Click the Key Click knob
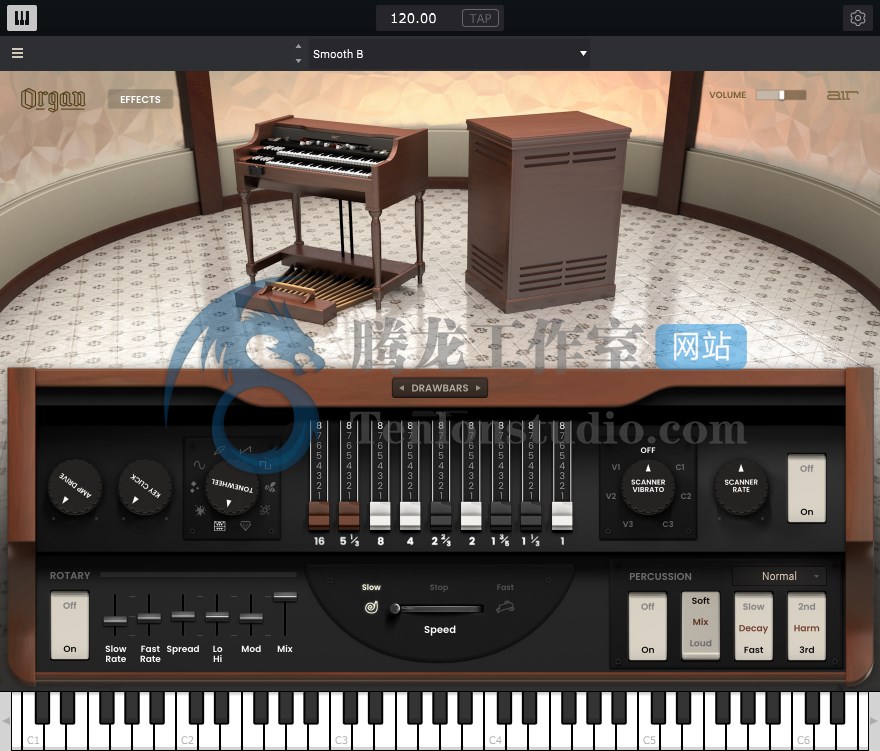The image size is (880, 751). [145, 488]
